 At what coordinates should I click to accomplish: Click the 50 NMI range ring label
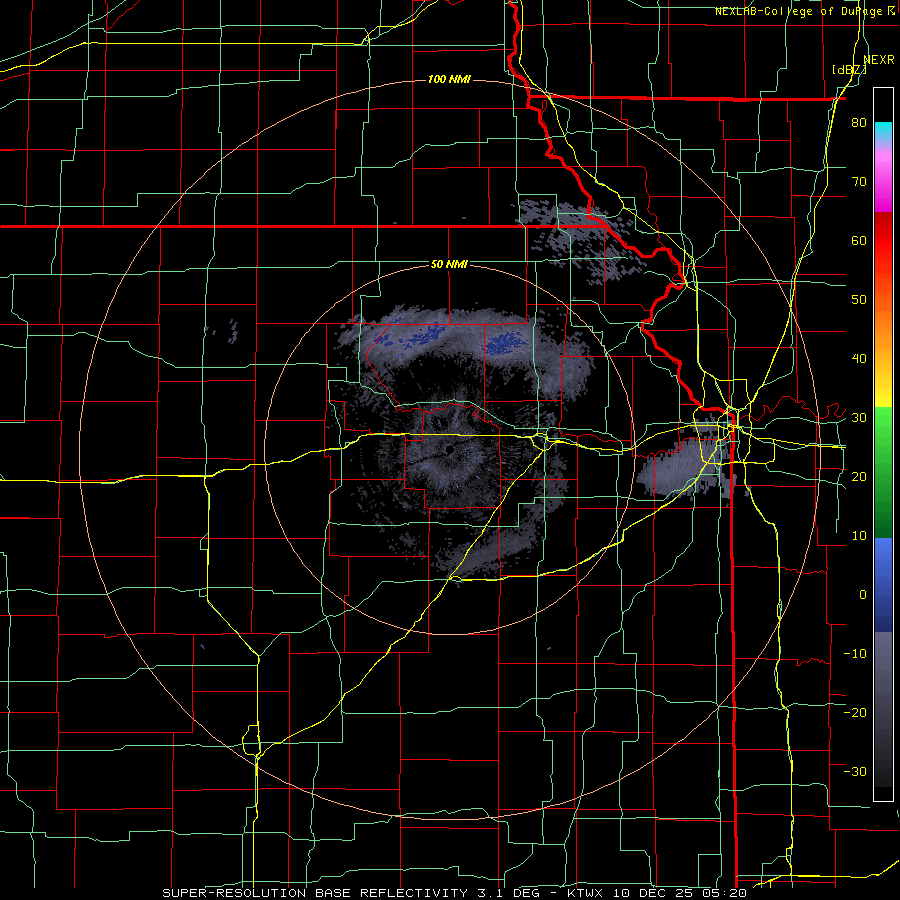point(449,264)
